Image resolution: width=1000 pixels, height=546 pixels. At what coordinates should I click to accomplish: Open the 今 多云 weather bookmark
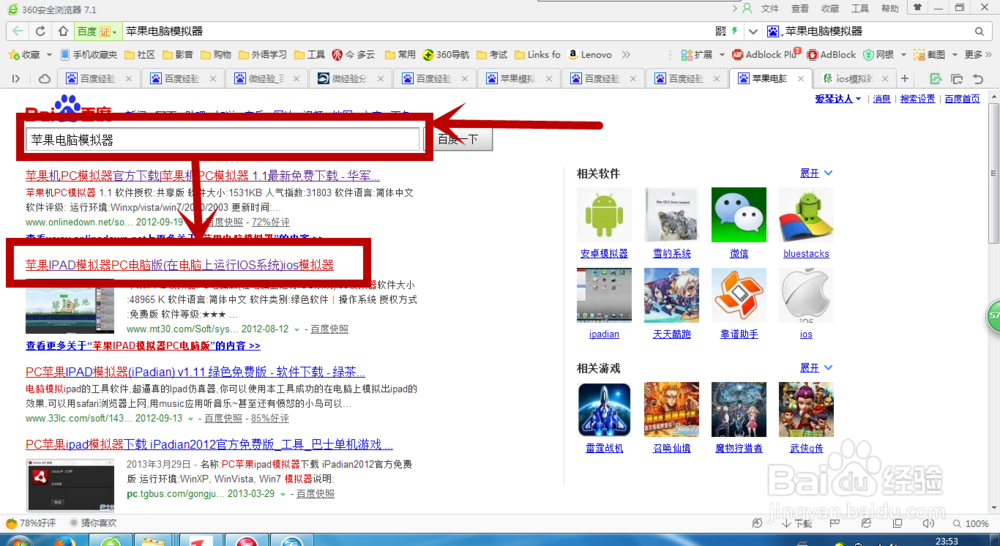353,55
